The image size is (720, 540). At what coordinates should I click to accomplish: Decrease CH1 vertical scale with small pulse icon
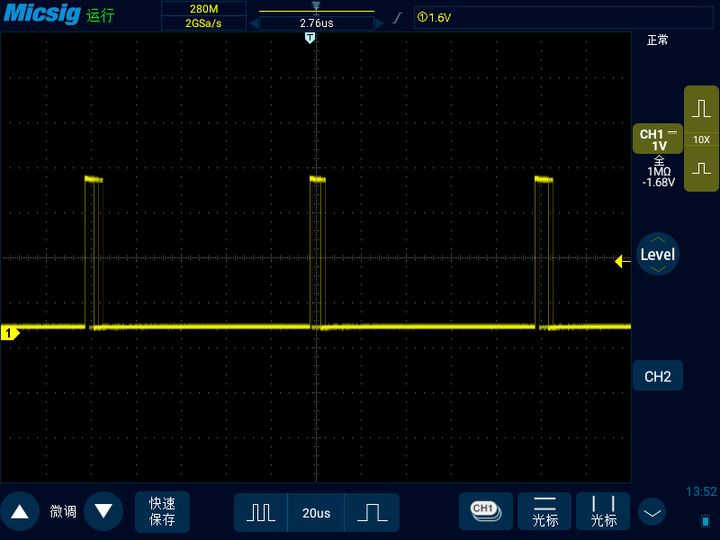(701, 169)
